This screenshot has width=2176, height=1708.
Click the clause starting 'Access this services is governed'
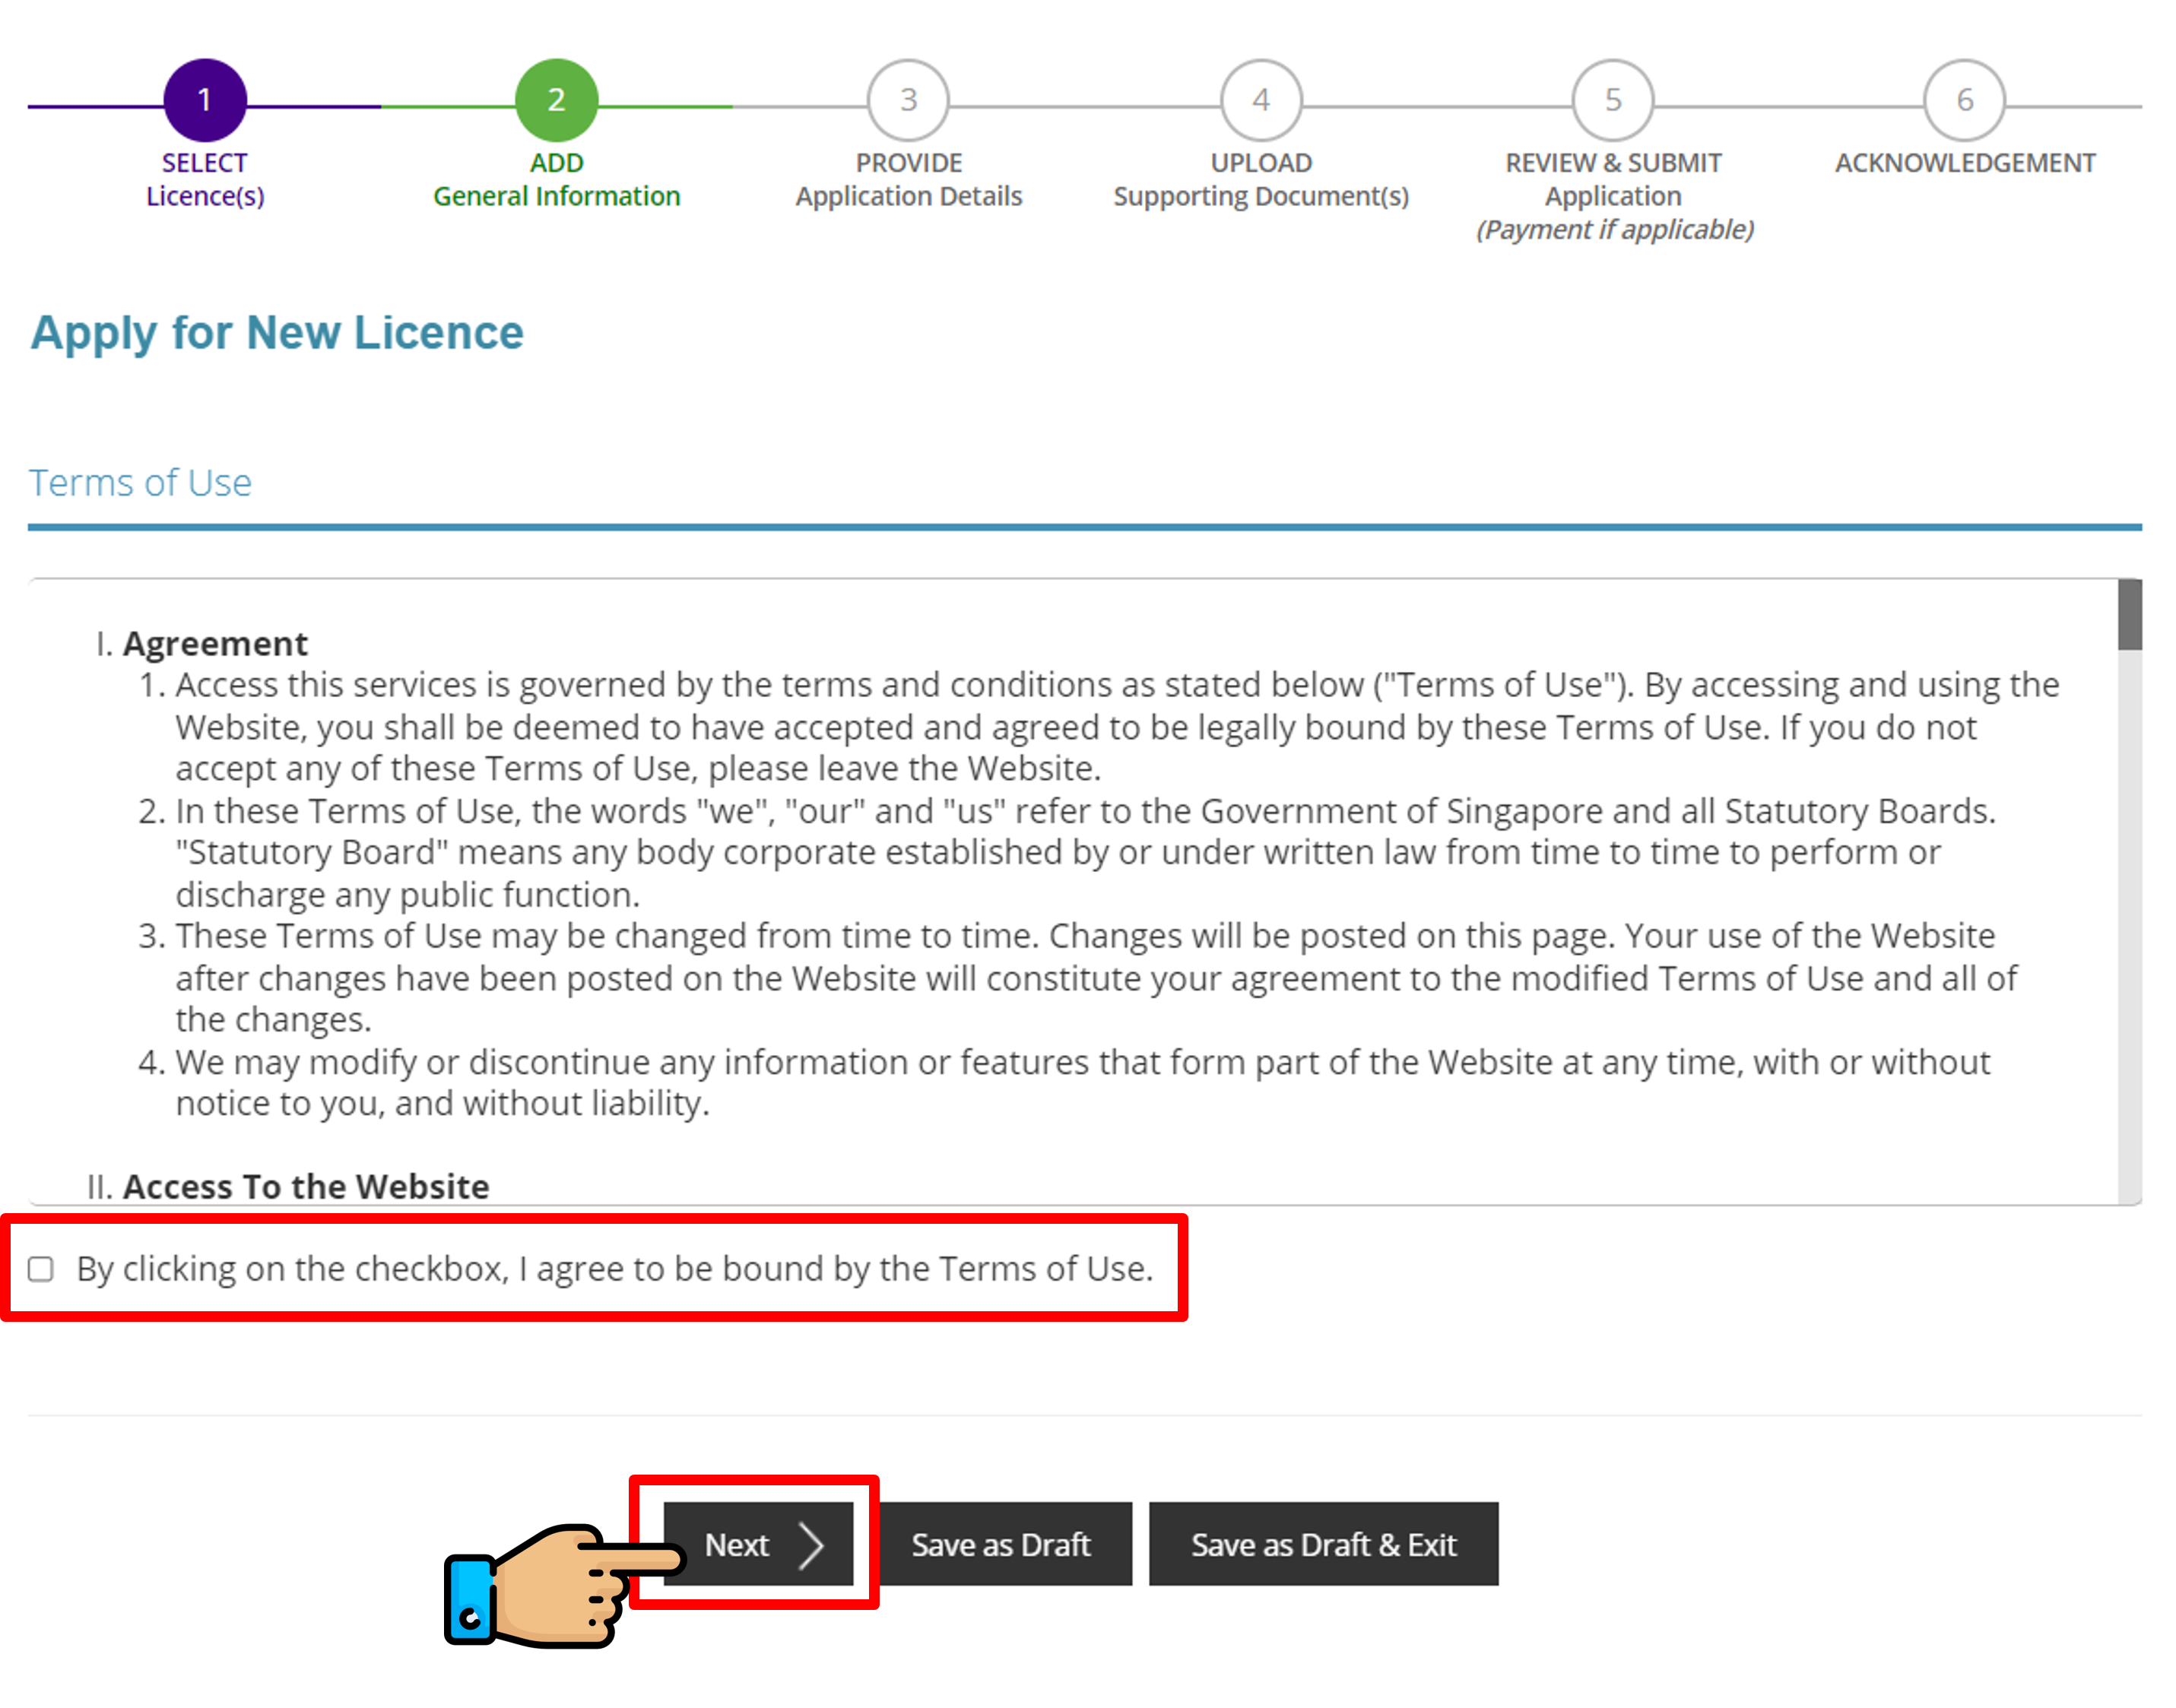point(1117,727)
